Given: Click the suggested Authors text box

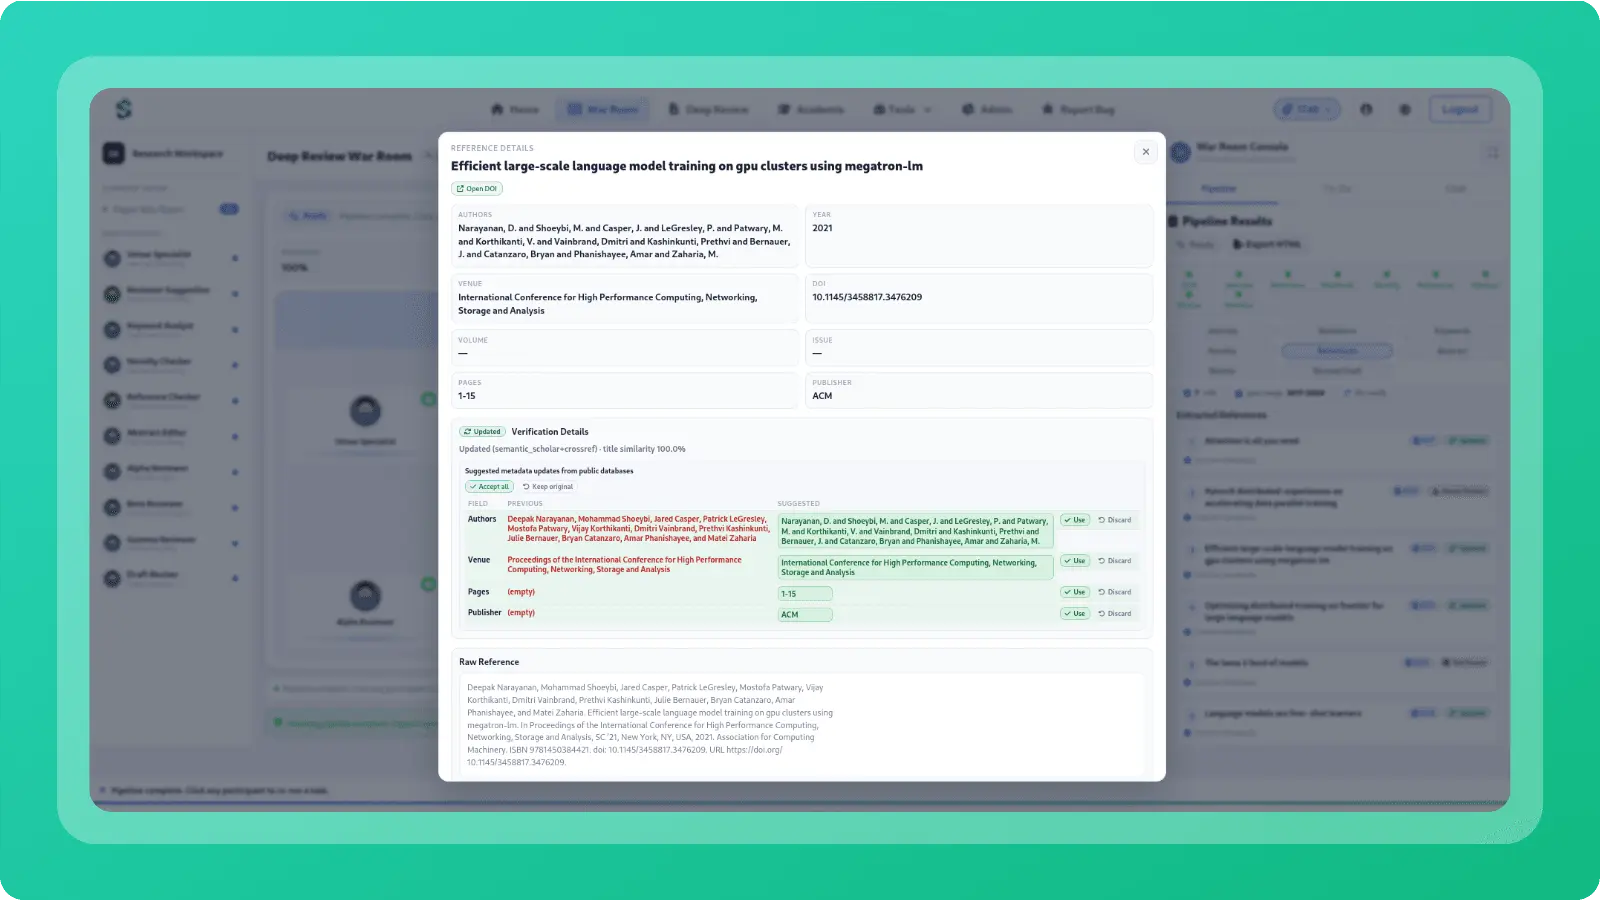Looking at the screenshot, I should 915,531.
